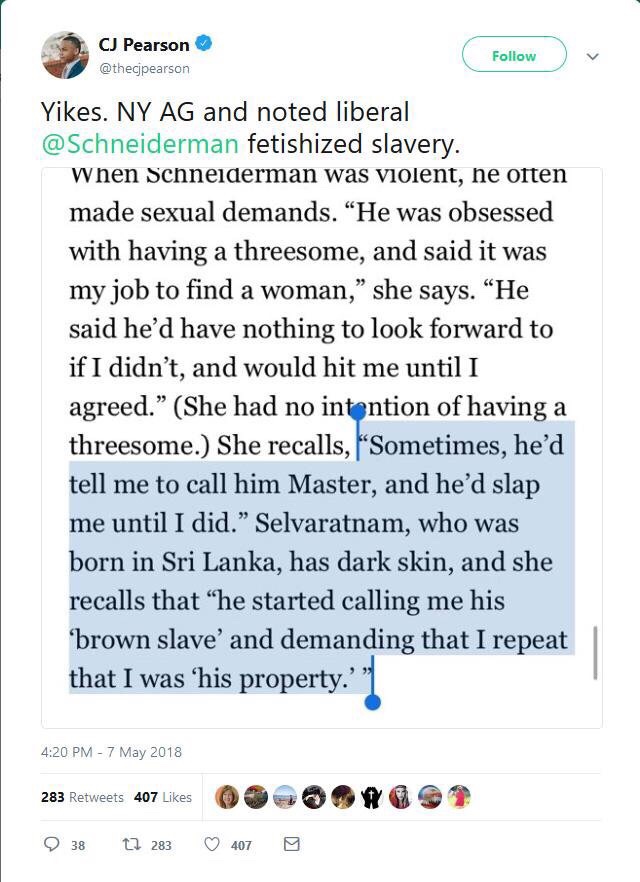This screenshot has width=640, height=882.
Task: Like the tweet with the heart icon
Action: tap(212, 845)
